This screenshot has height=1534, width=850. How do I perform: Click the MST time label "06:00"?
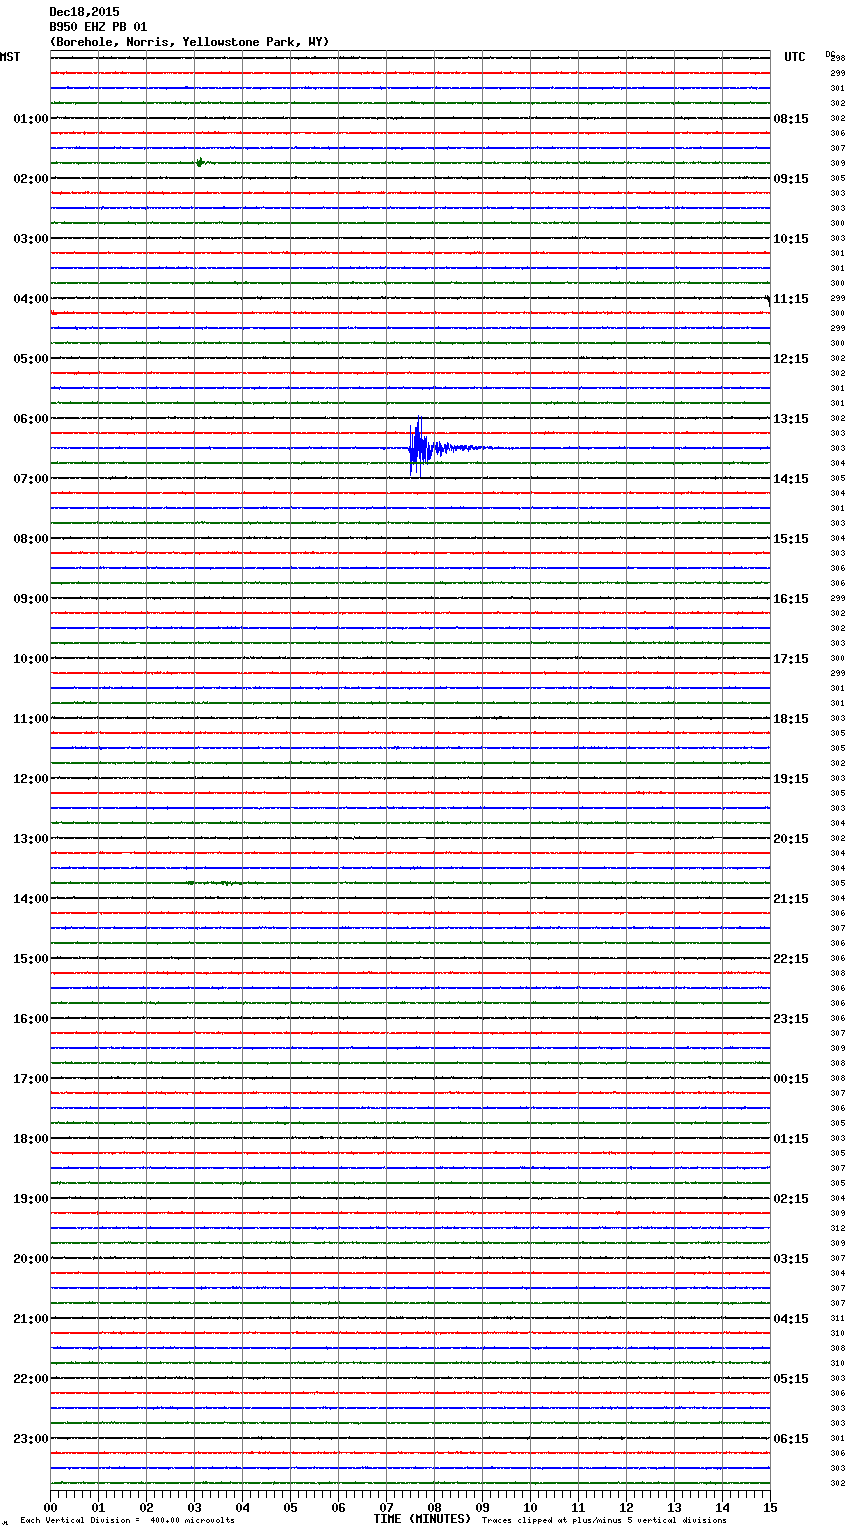pos(31,419)
